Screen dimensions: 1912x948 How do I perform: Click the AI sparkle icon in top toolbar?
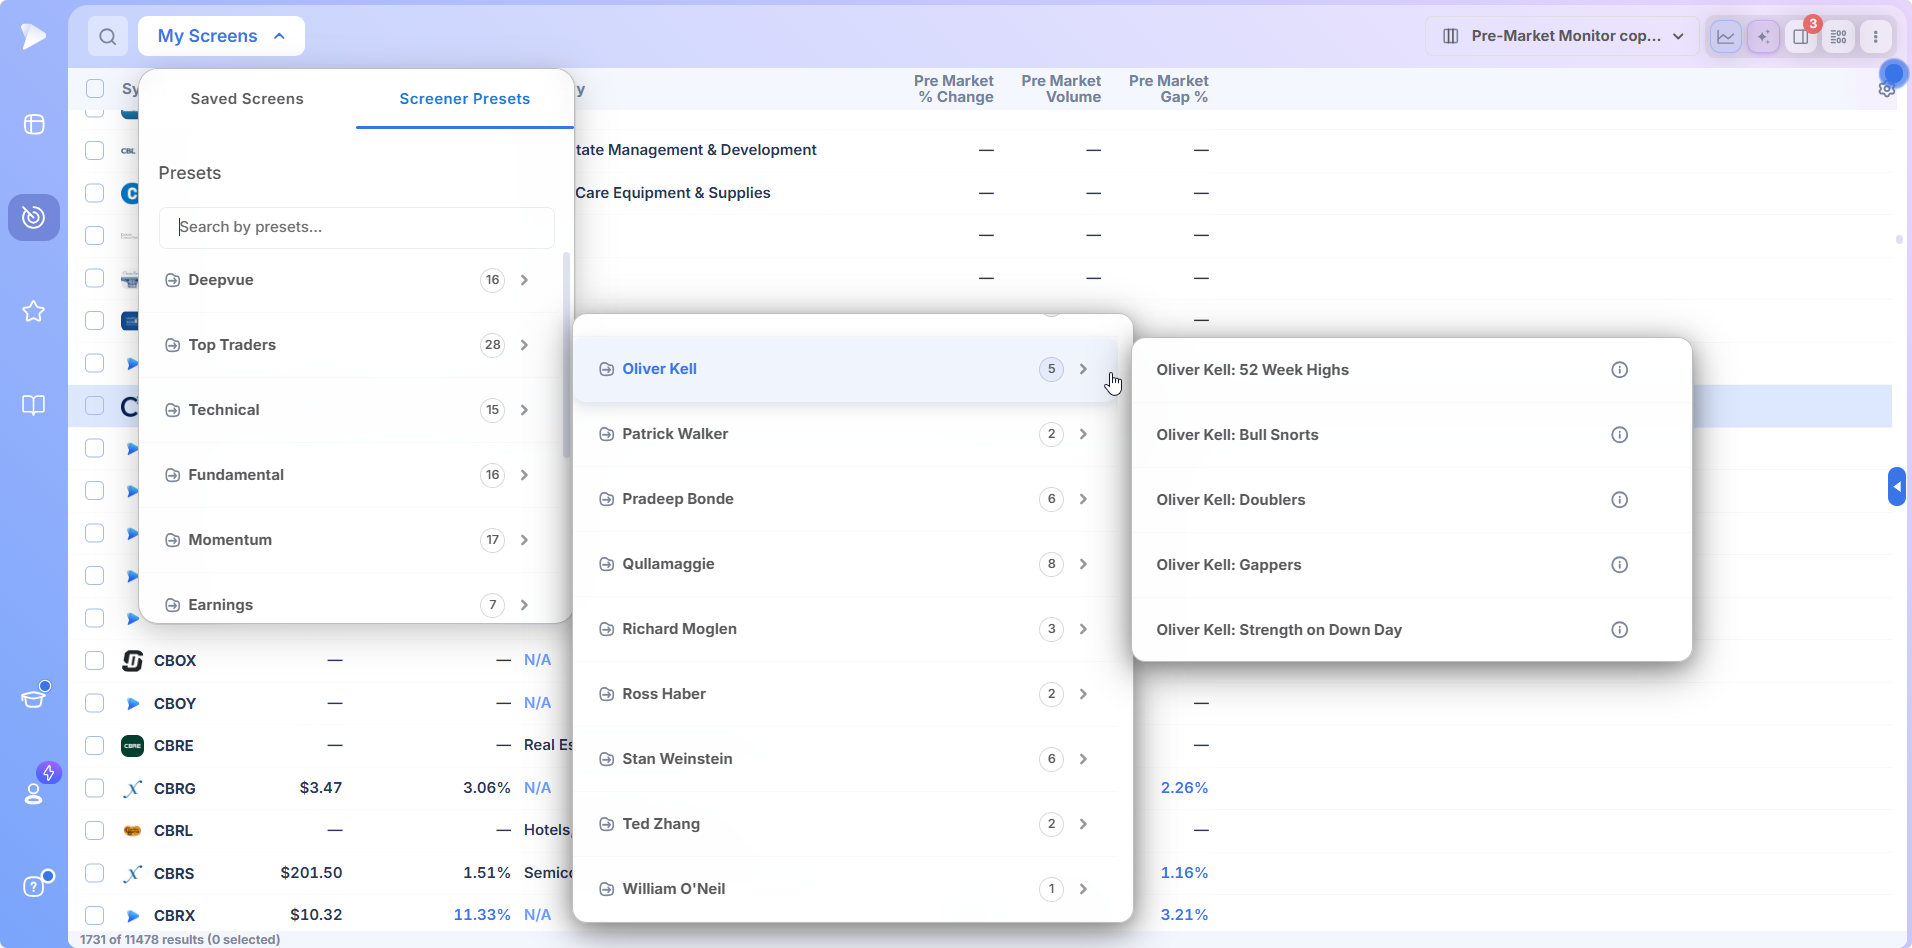pos(1763,37)
